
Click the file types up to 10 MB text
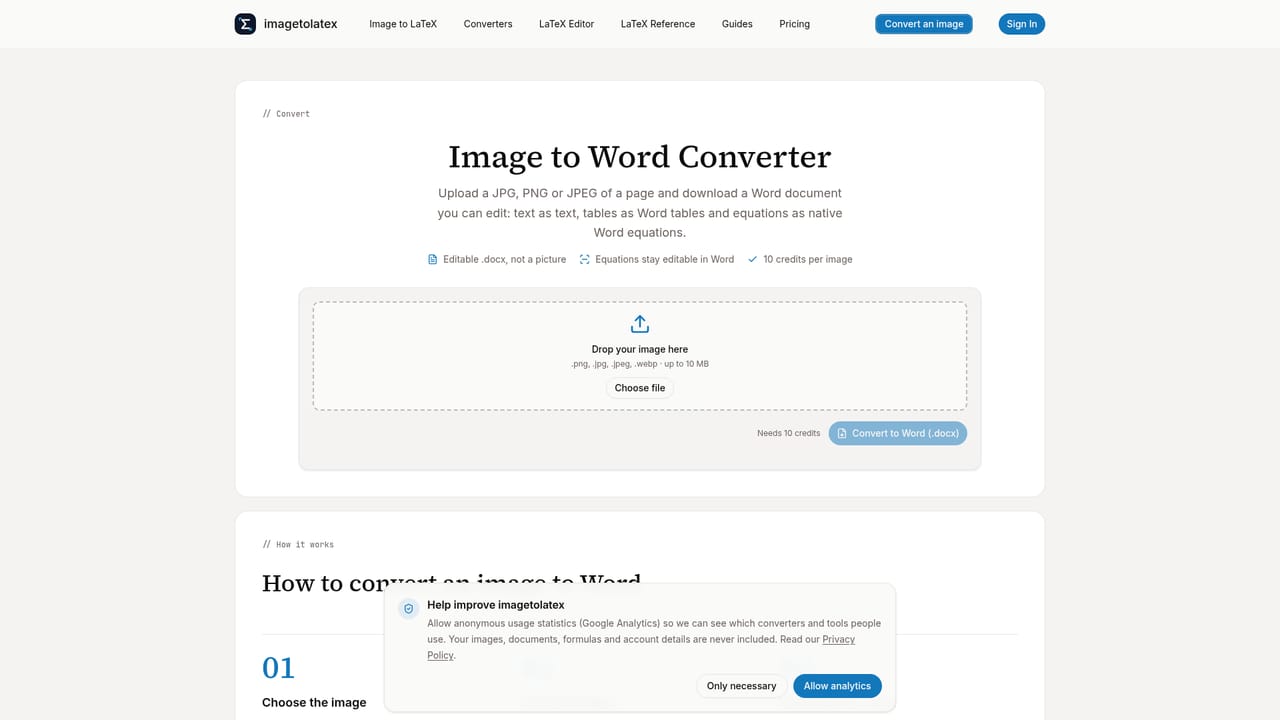(x=640, y=364)
